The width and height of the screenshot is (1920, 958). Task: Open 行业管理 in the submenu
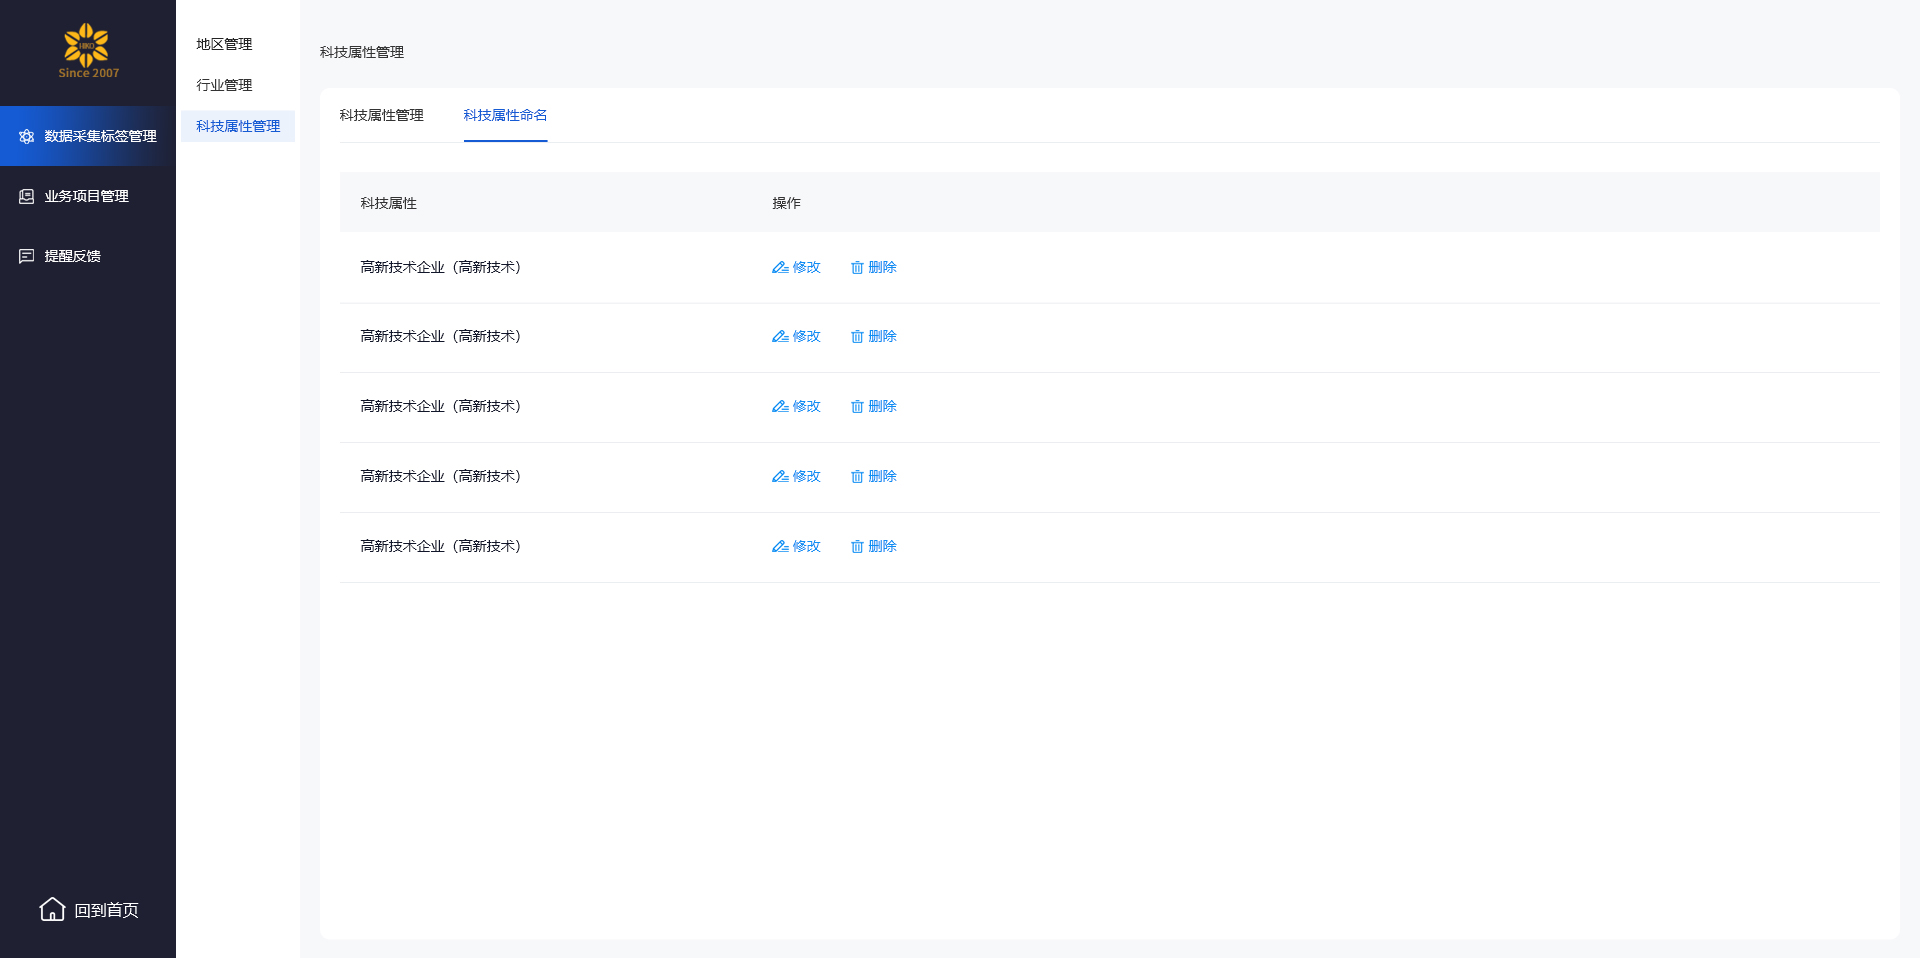(x=224, y=86)
